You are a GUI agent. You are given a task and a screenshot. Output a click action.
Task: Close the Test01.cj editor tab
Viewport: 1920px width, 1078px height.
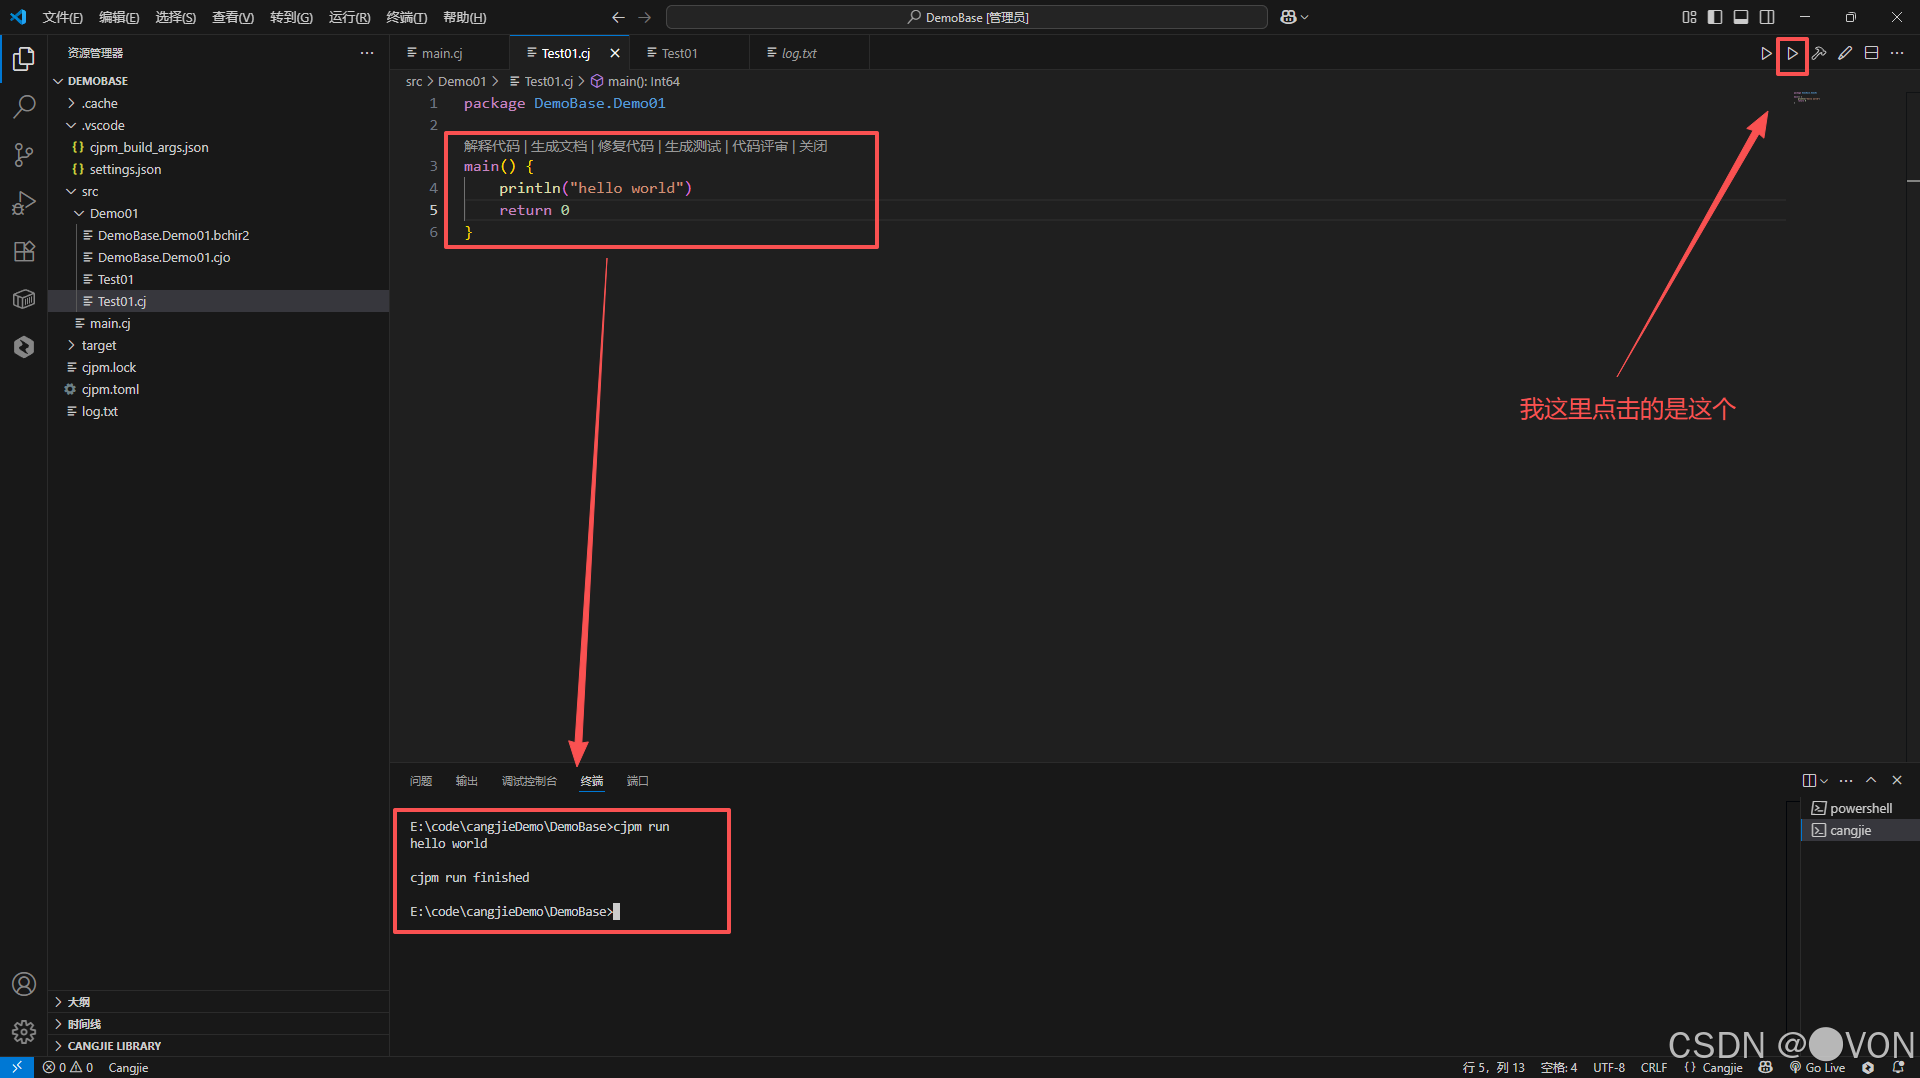pyautogui.click(x=615, y=53)
